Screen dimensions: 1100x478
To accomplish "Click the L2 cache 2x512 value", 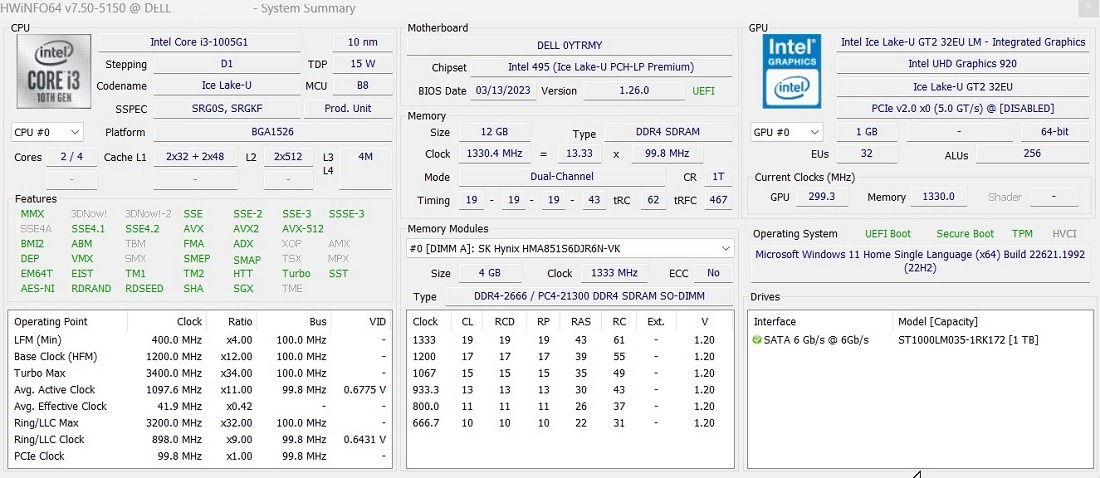I will click(x=288, y=157).
